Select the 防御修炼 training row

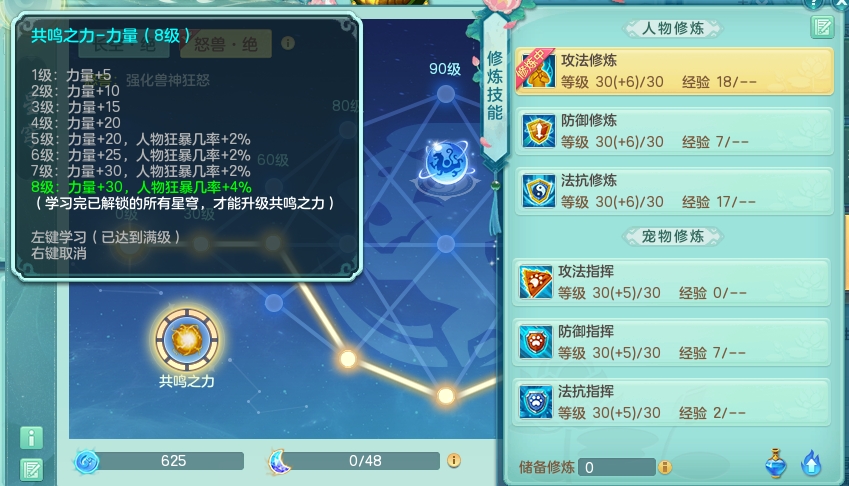tap(674, 132)
